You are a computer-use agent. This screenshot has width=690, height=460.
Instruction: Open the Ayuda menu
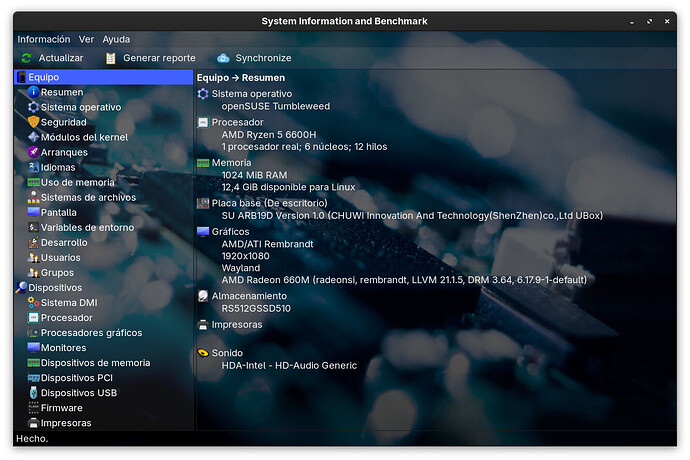116,39
